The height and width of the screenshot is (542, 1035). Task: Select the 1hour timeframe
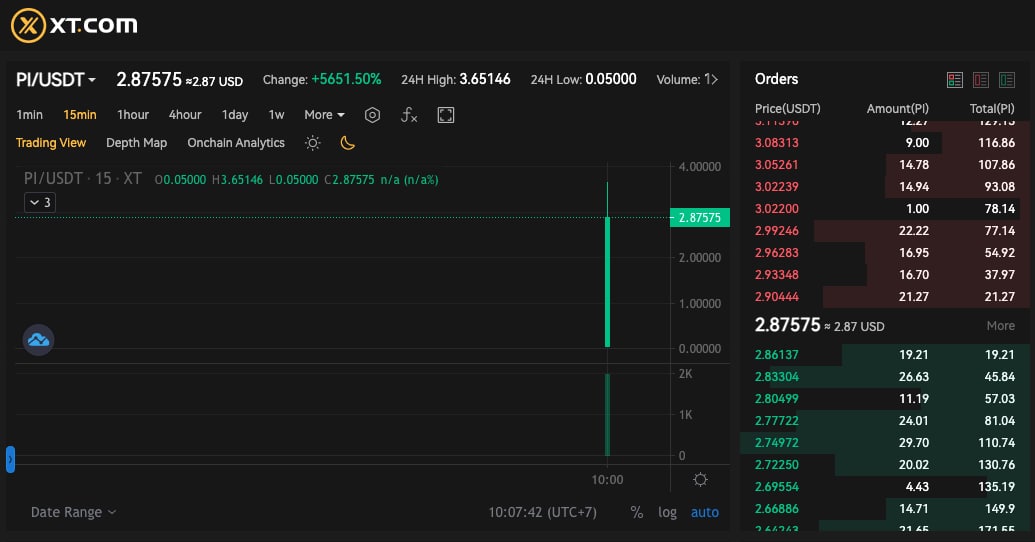click(x=133, y=115)
